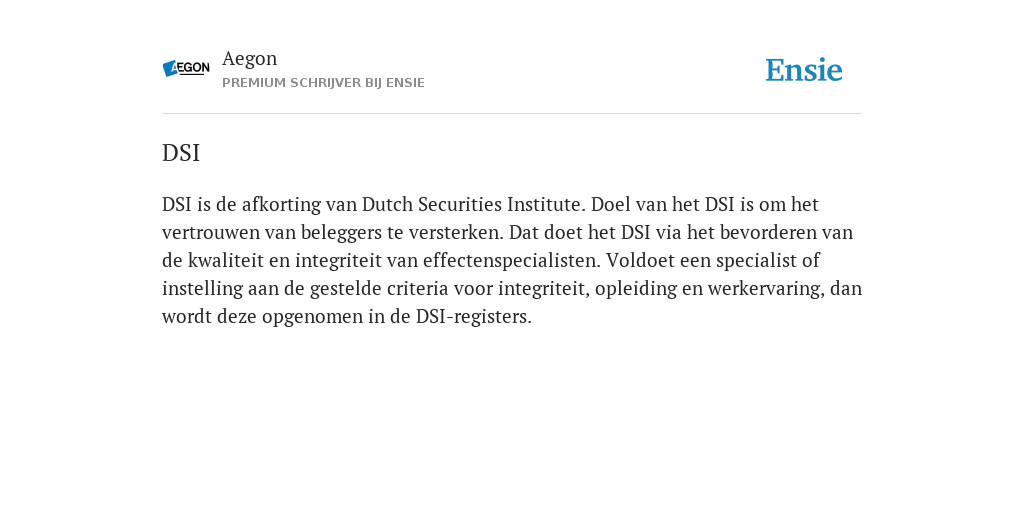The width and height of the screenshot is (1024, 512).
Task: Select the DSI heading title
Action: (181, 153)
